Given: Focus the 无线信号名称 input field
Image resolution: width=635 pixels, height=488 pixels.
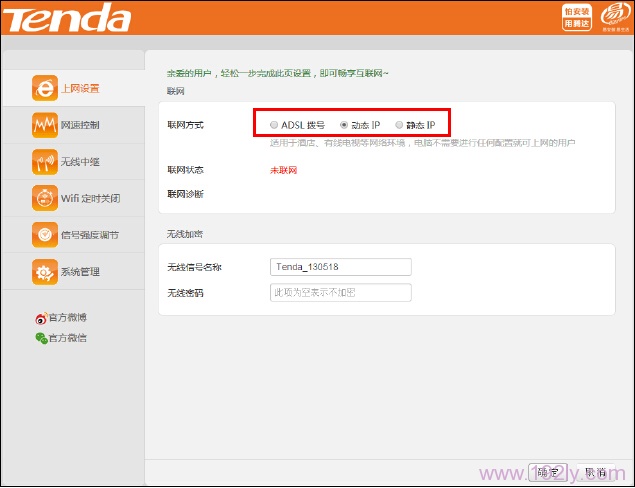Looking at the screenshot, I should coord(341,267).
